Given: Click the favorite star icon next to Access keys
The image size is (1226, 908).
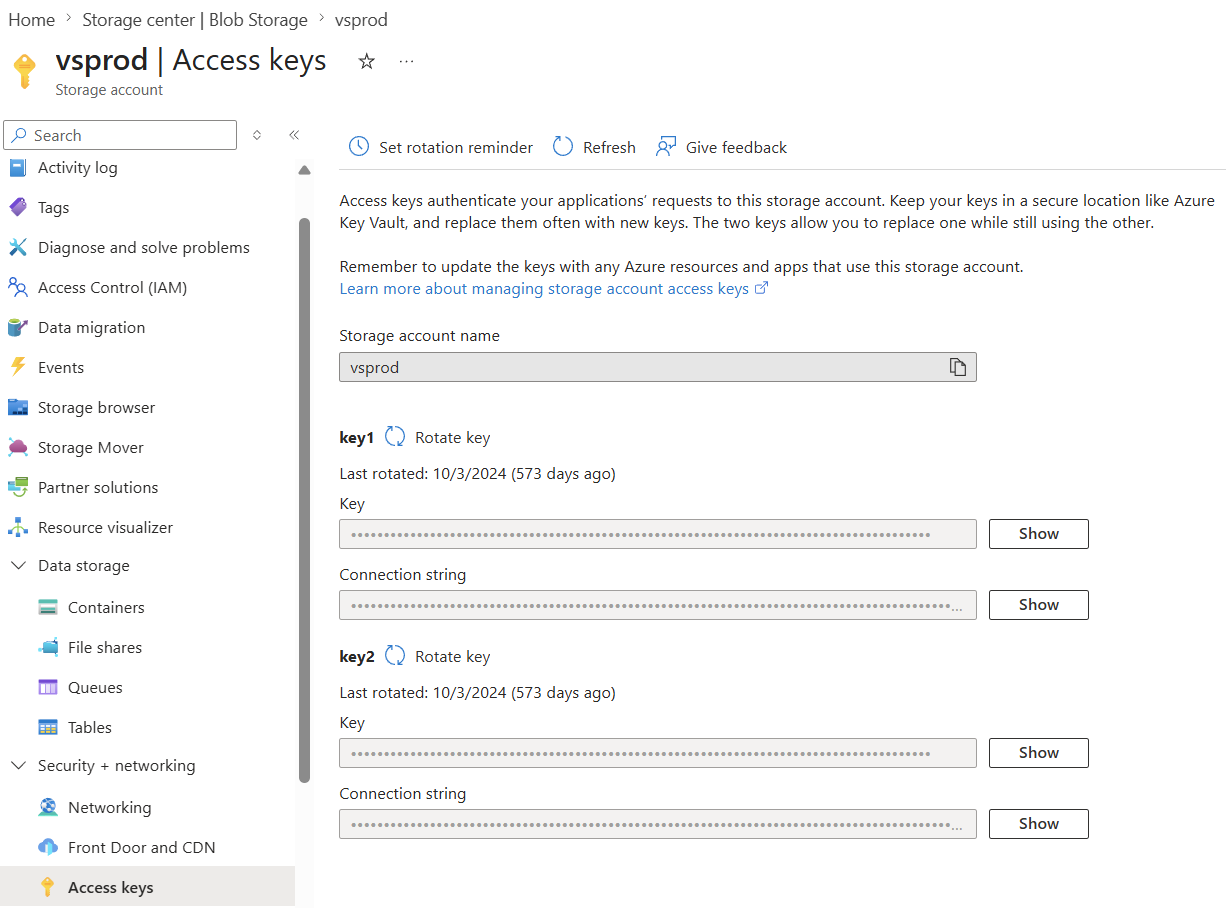Looking at the screenshot, I should (x=367, y=61).
